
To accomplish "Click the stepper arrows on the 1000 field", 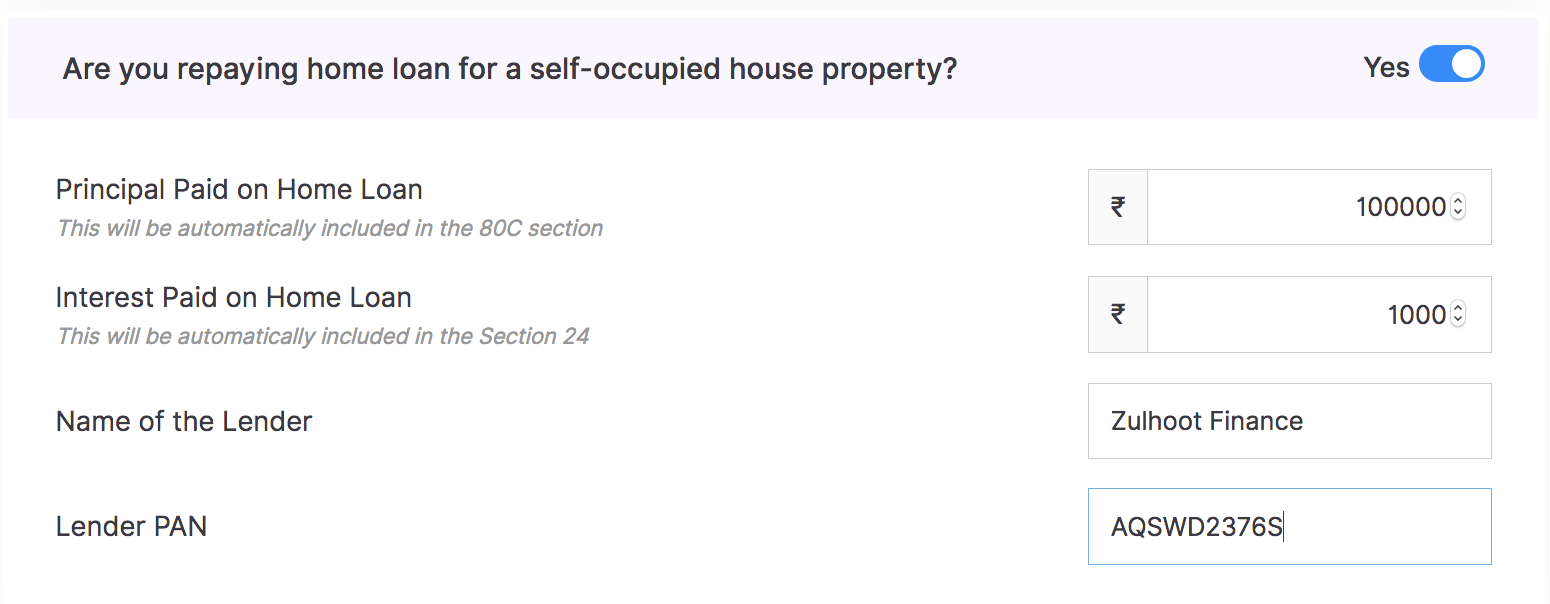I will point(1458,314).
